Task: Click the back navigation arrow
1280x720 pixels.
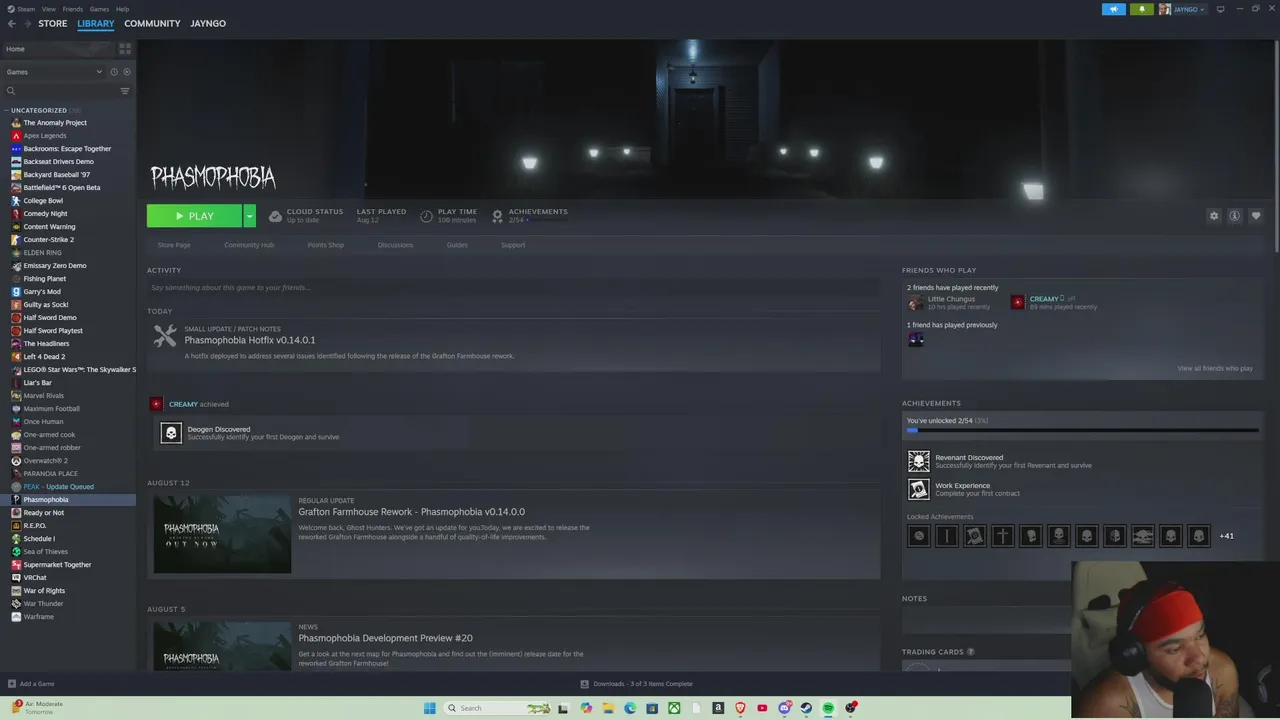Action: pos(12,23)
